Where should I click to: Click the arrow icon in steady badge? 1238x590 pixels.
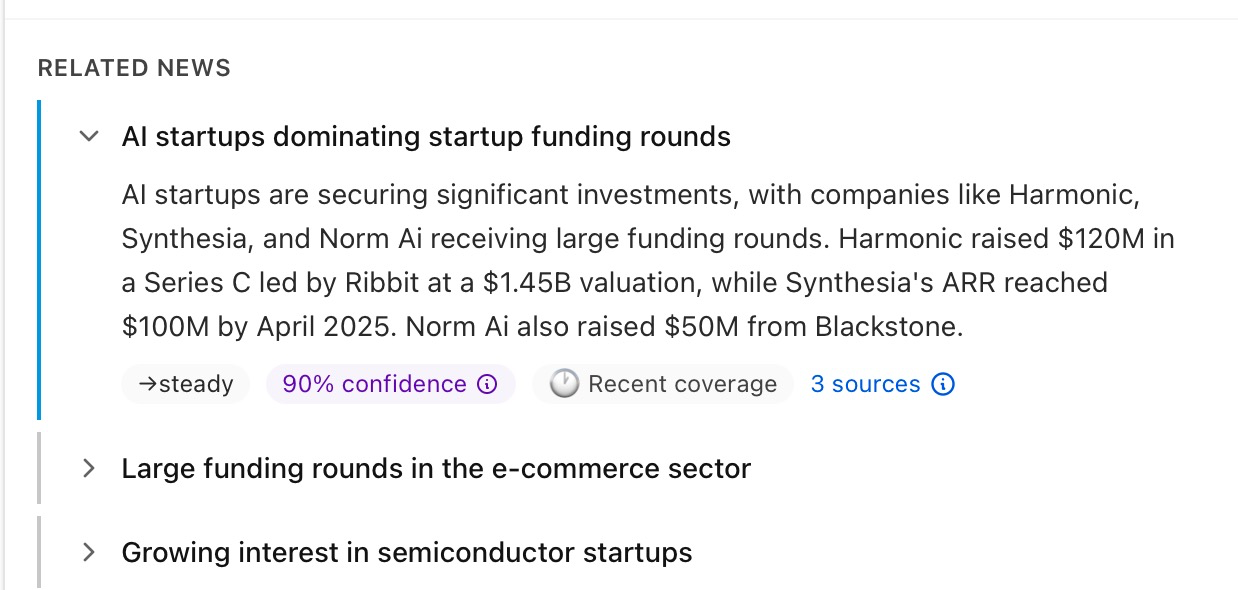[145, 385]
